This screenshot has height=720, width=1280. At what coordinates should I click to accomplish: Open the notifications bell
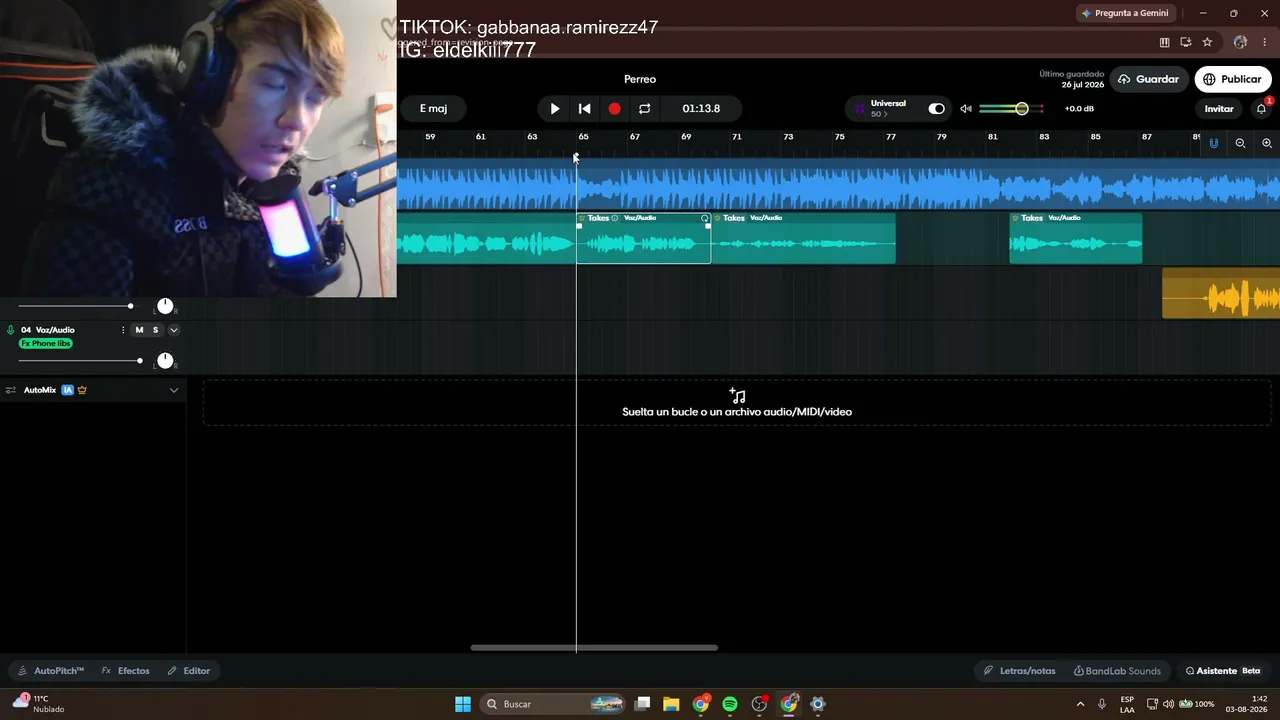tap(1261, 109)
